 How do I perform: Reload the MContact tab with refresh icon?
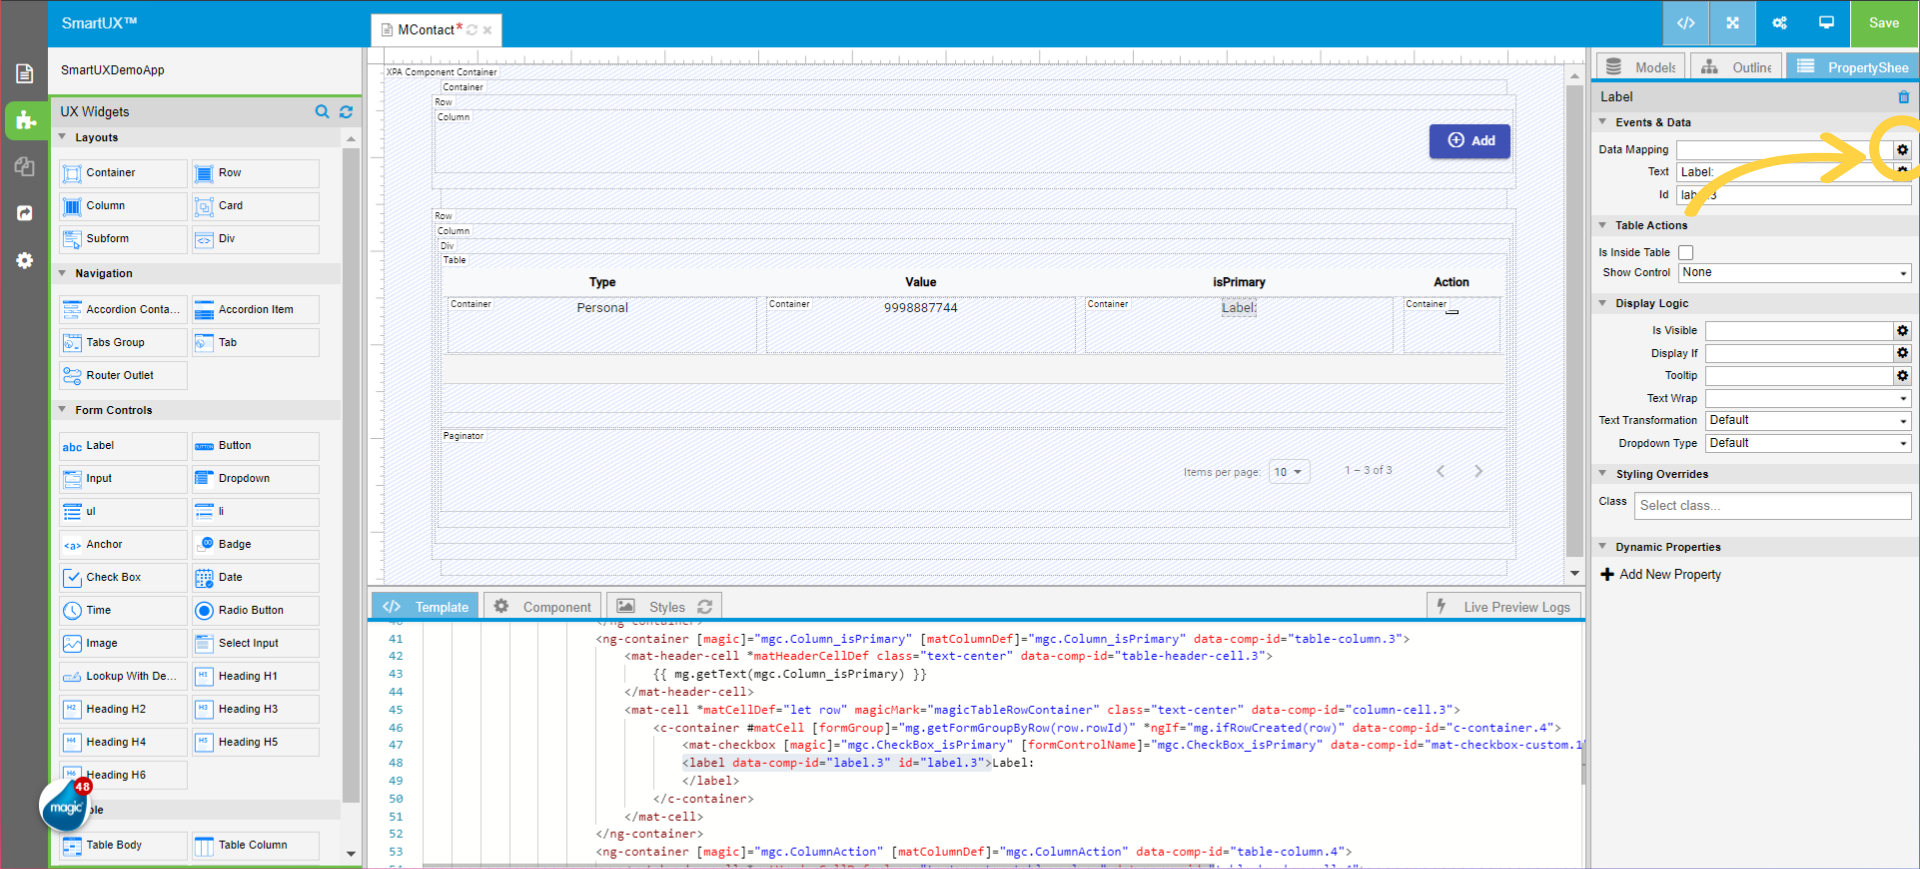472,30
